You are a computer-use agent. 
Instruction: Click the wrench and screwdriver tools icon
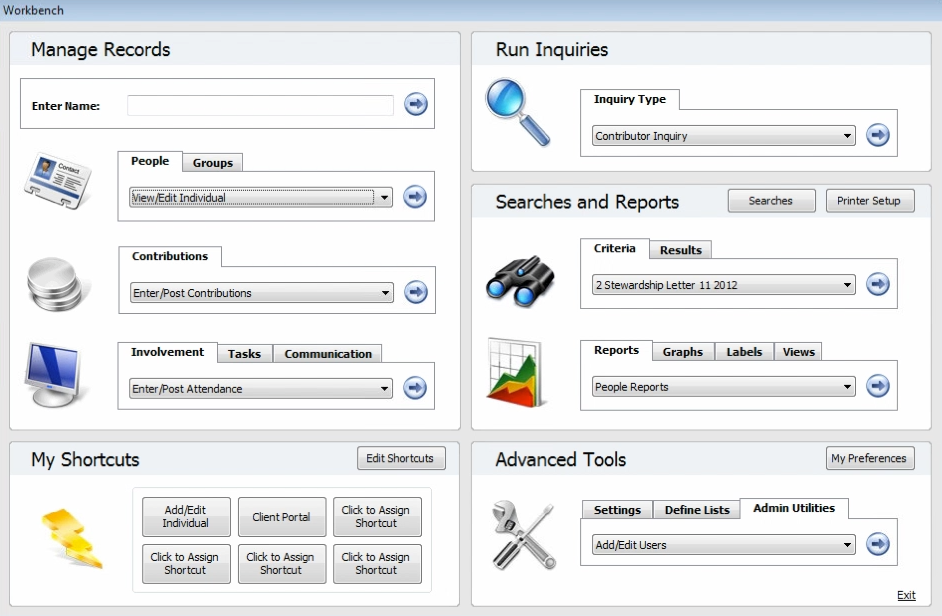pyautogui.click(x=523, y=535)
